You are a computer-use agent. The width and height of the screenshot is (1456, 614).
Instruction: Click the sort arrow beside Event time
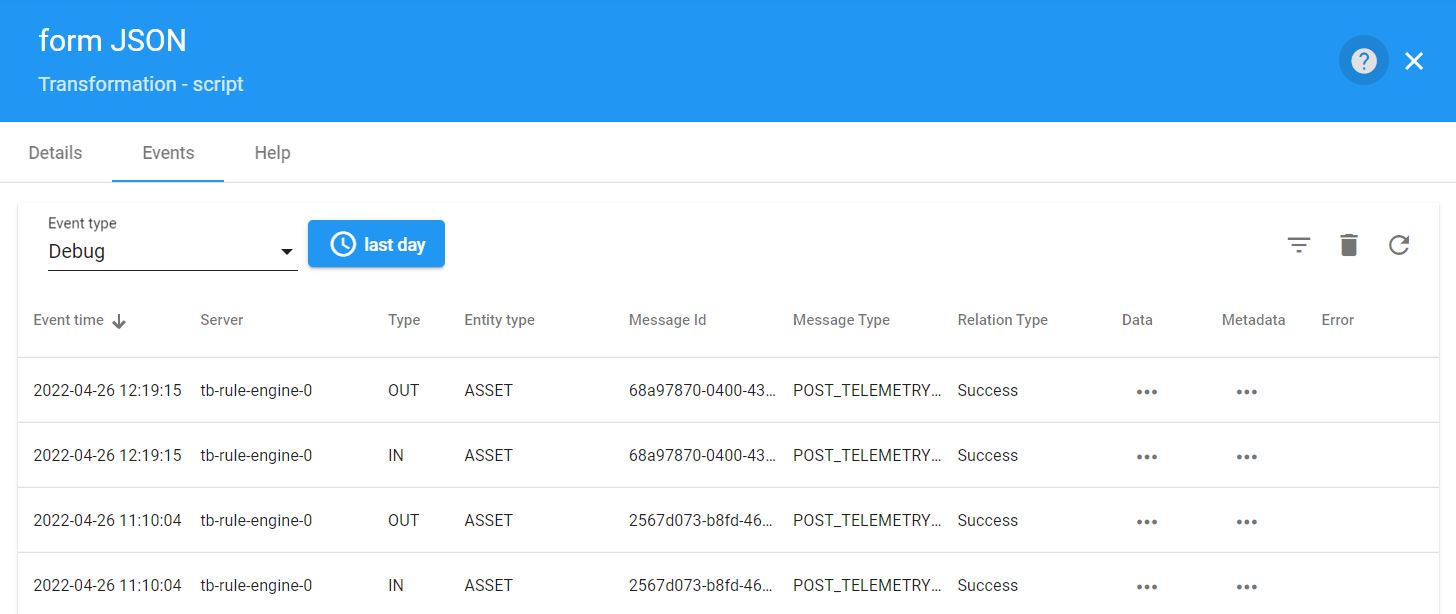coord(119,321)
